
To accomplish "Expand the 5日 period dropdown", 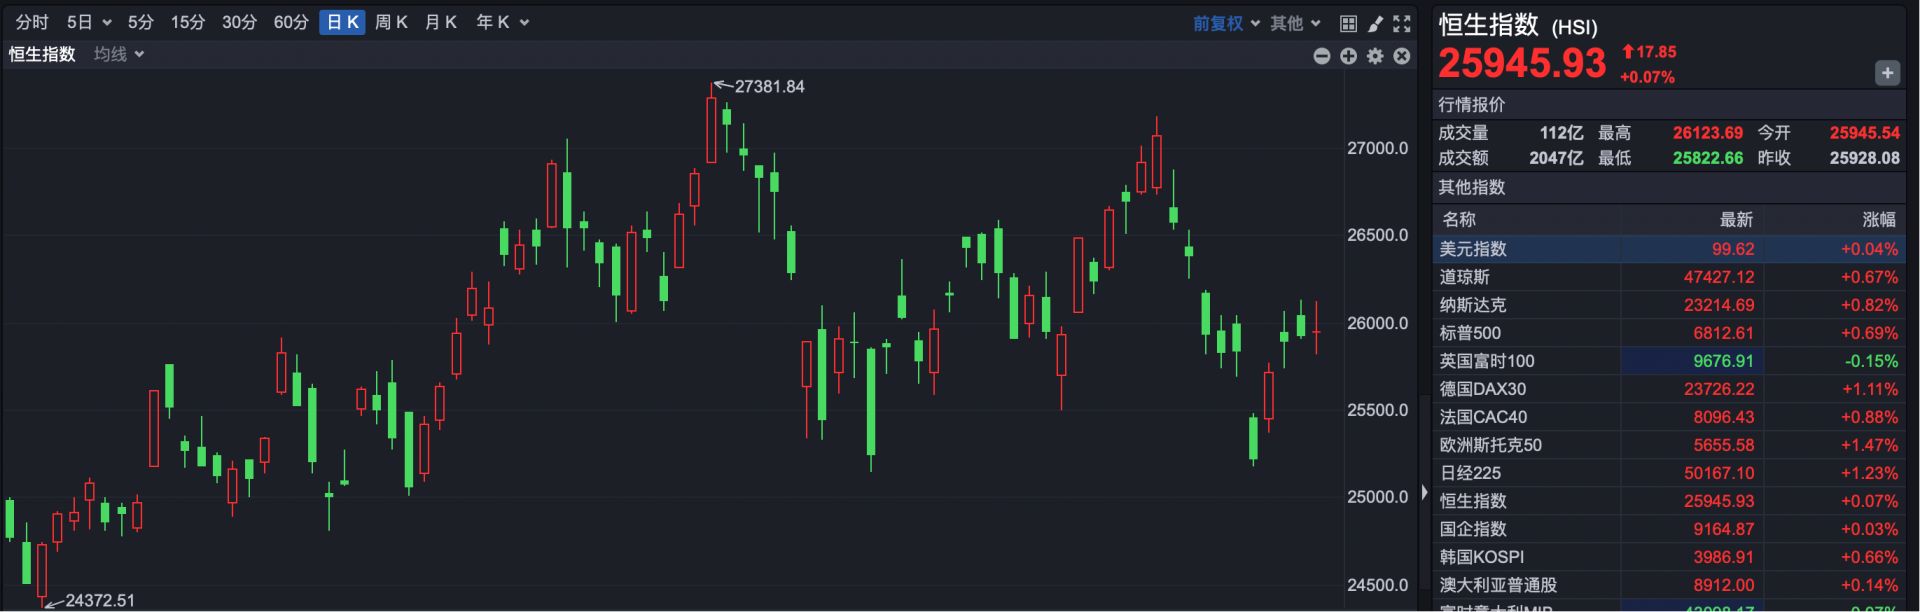I will [89, 22].
